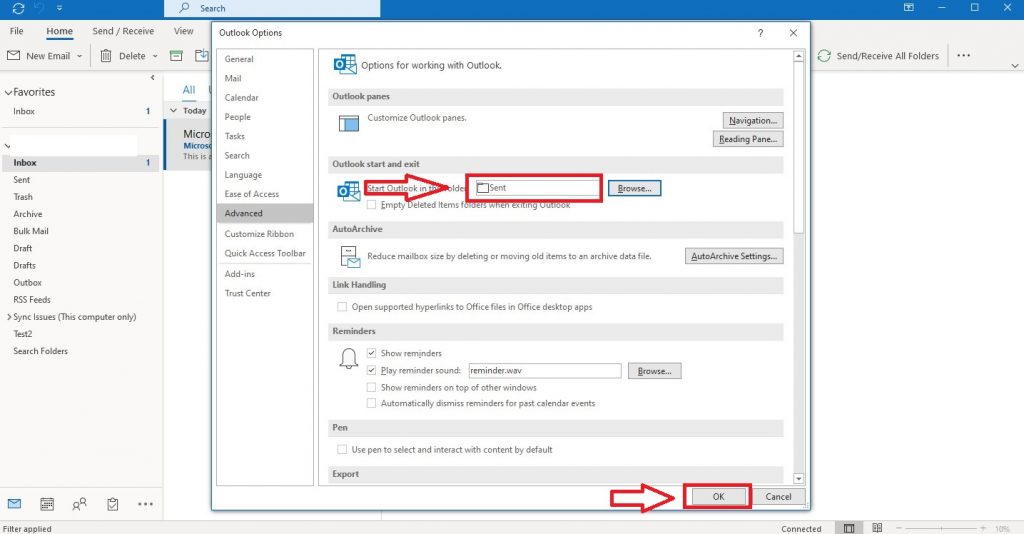Image resolution: width=1024 pixels, height=534 pixels.
Task: Click the ribbon more commands ellipsis
Action: point(963,55)
